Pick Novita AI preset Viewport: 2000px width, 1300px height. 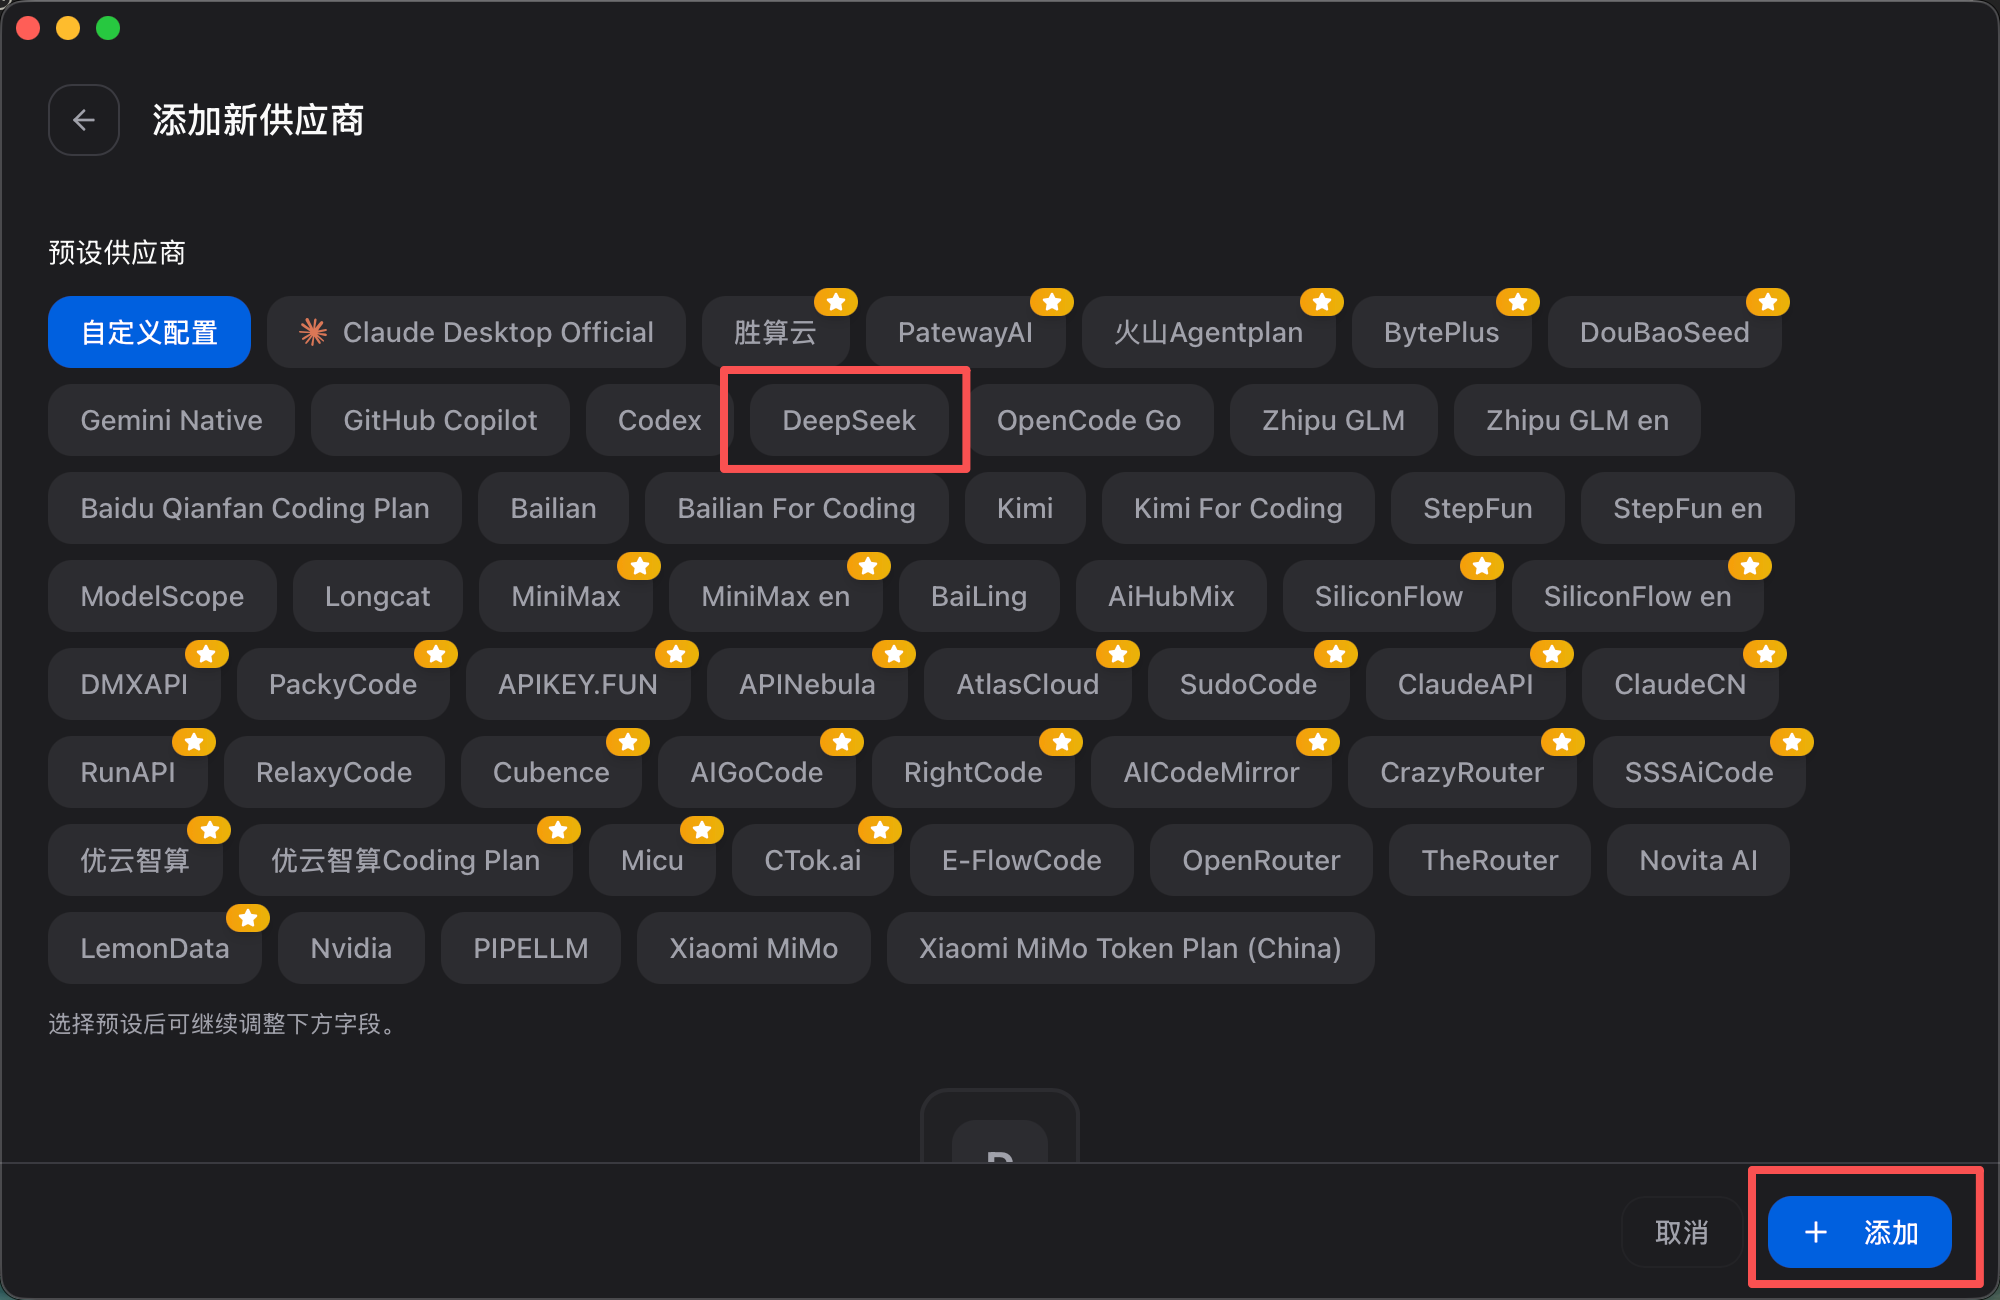(x=1698, y=860)
